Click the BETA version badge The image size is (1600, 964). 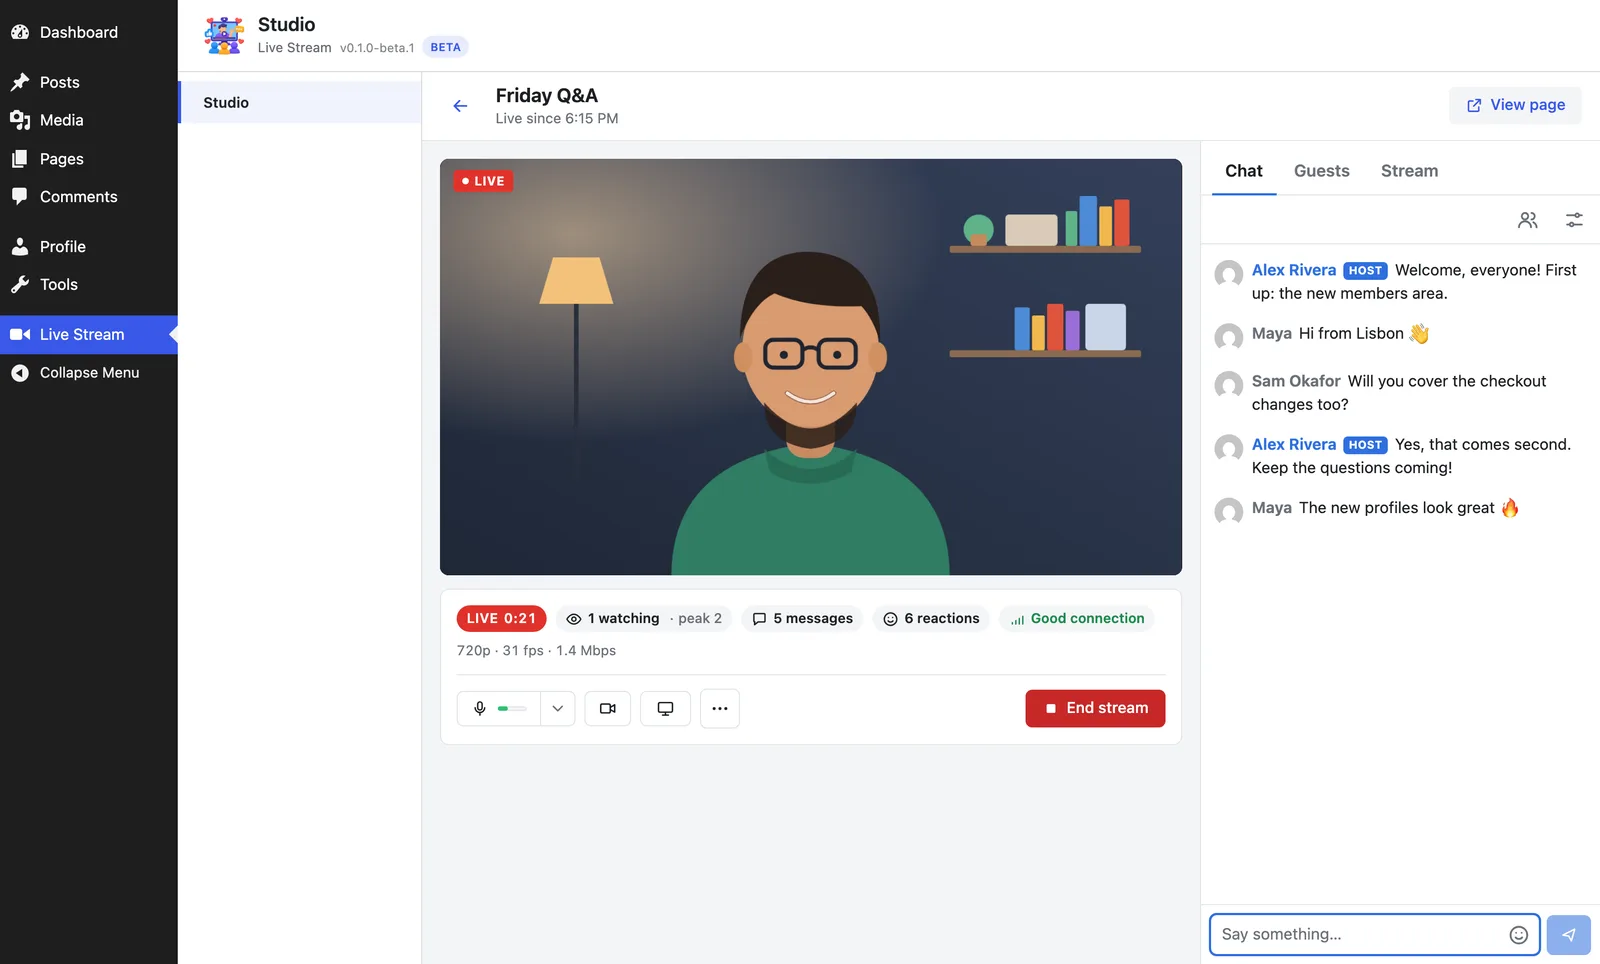coord(446,47)
